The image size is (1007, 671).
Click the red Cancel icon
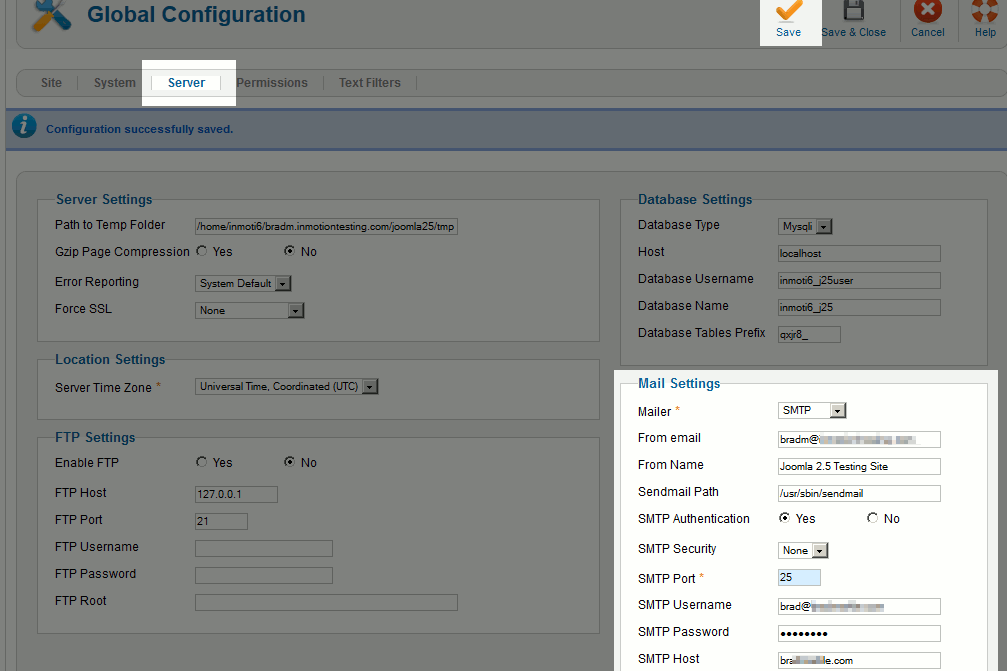pyautogui.click(x=928, y=12)
